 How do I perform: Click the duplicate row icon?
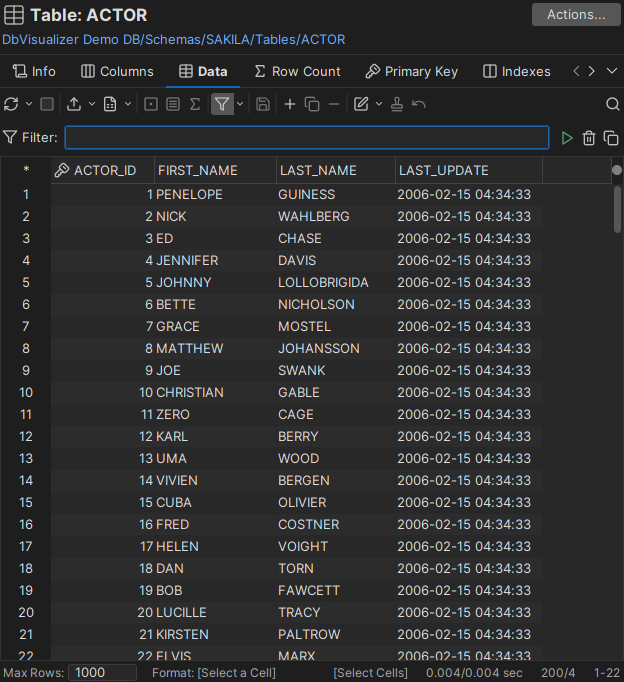click(312, 104)
